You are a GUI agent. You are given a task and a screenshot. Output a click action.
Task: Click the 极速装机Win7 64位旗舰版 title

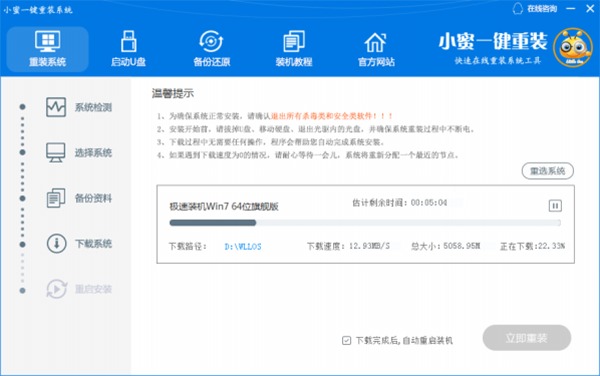coord(224,207)
